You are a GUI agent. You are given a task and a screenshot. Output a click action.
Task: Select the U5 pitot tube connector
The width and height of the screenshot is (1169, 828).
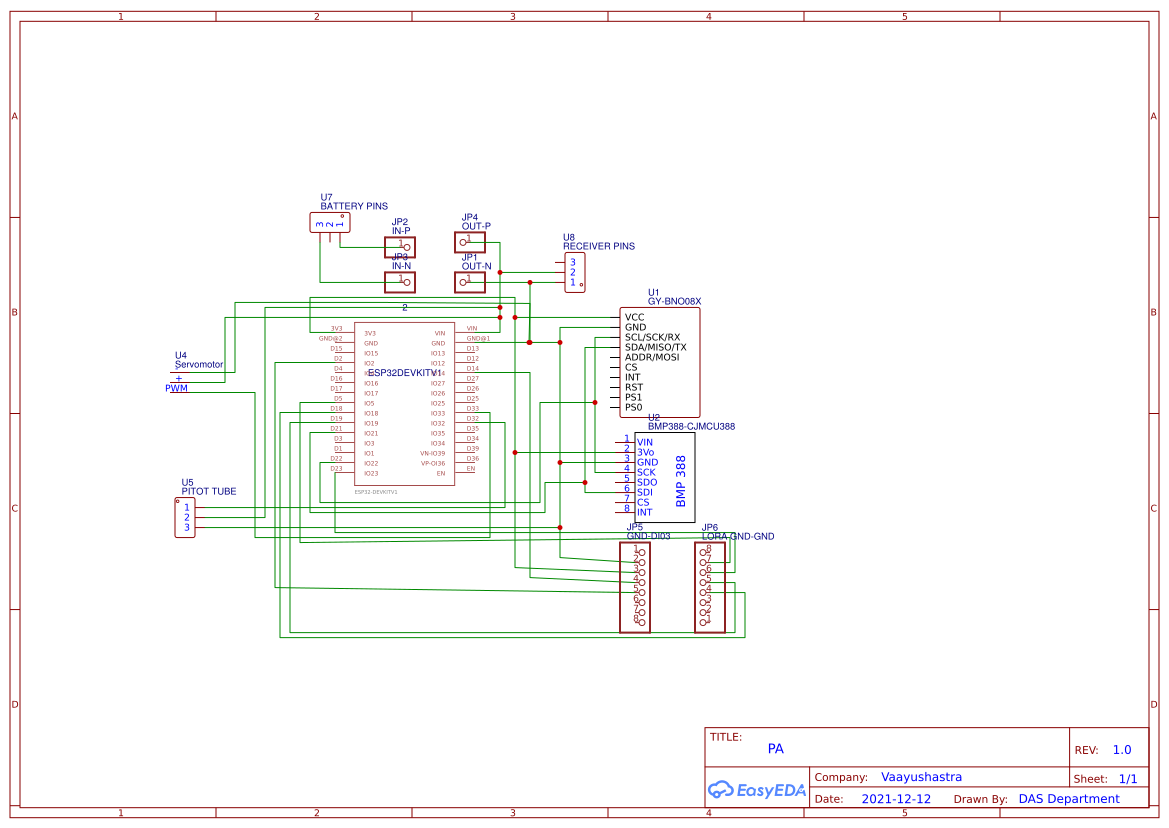185,518
